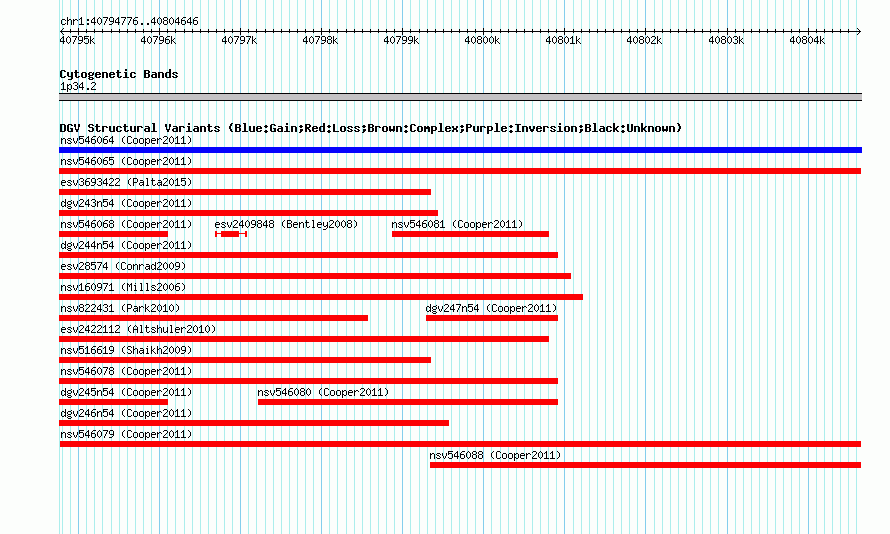The image size is (890, 534).
Task: Click the nsv546078 (Cooper2011) label
Action: [126, 371]
